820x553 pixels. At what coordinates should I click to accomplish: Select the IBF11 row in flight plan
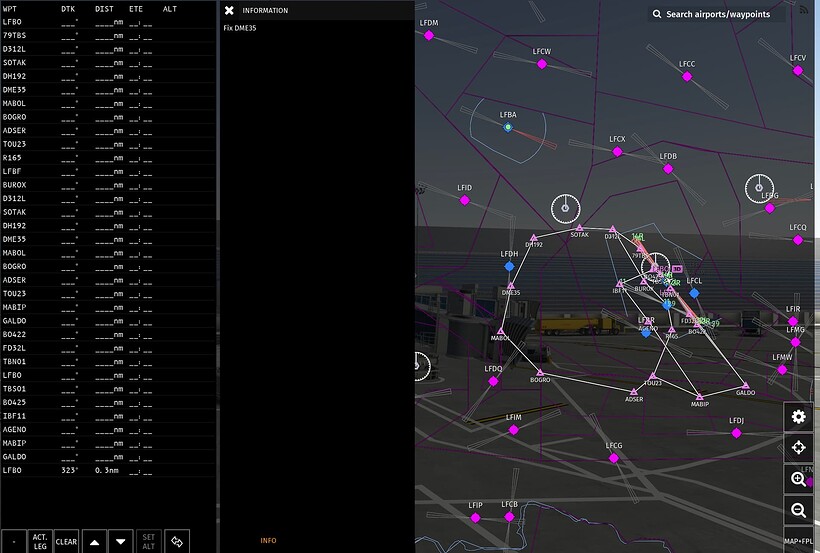108,416
